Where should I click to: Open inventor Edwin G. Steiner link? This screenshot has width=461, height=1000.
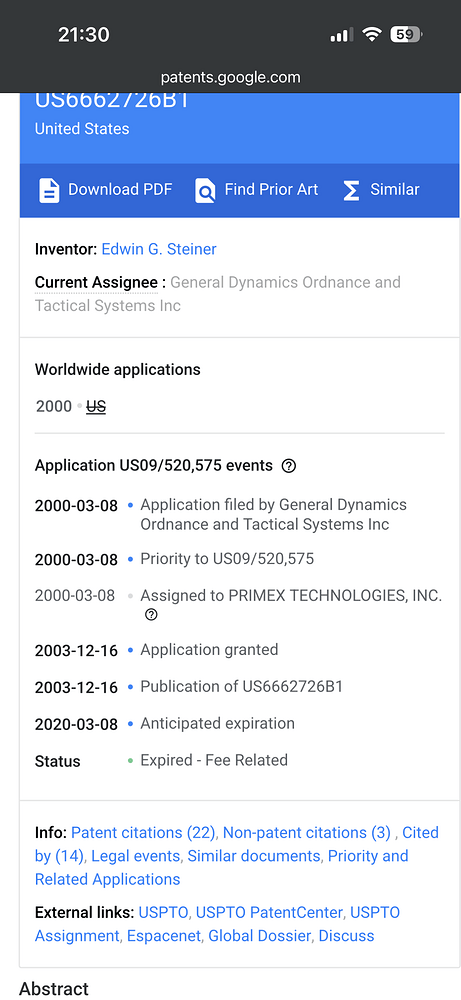pyautogui.click(x=159, y=249)
